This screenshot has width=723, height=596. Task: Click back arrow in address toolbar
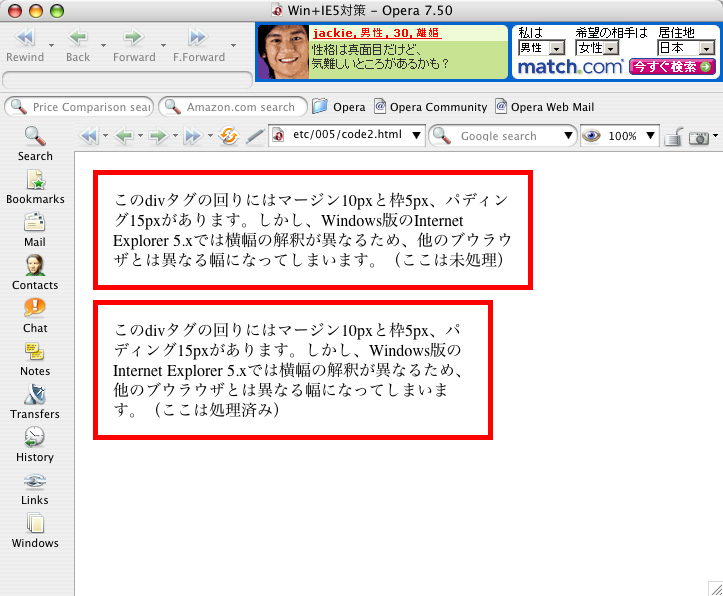pos(124,136)
